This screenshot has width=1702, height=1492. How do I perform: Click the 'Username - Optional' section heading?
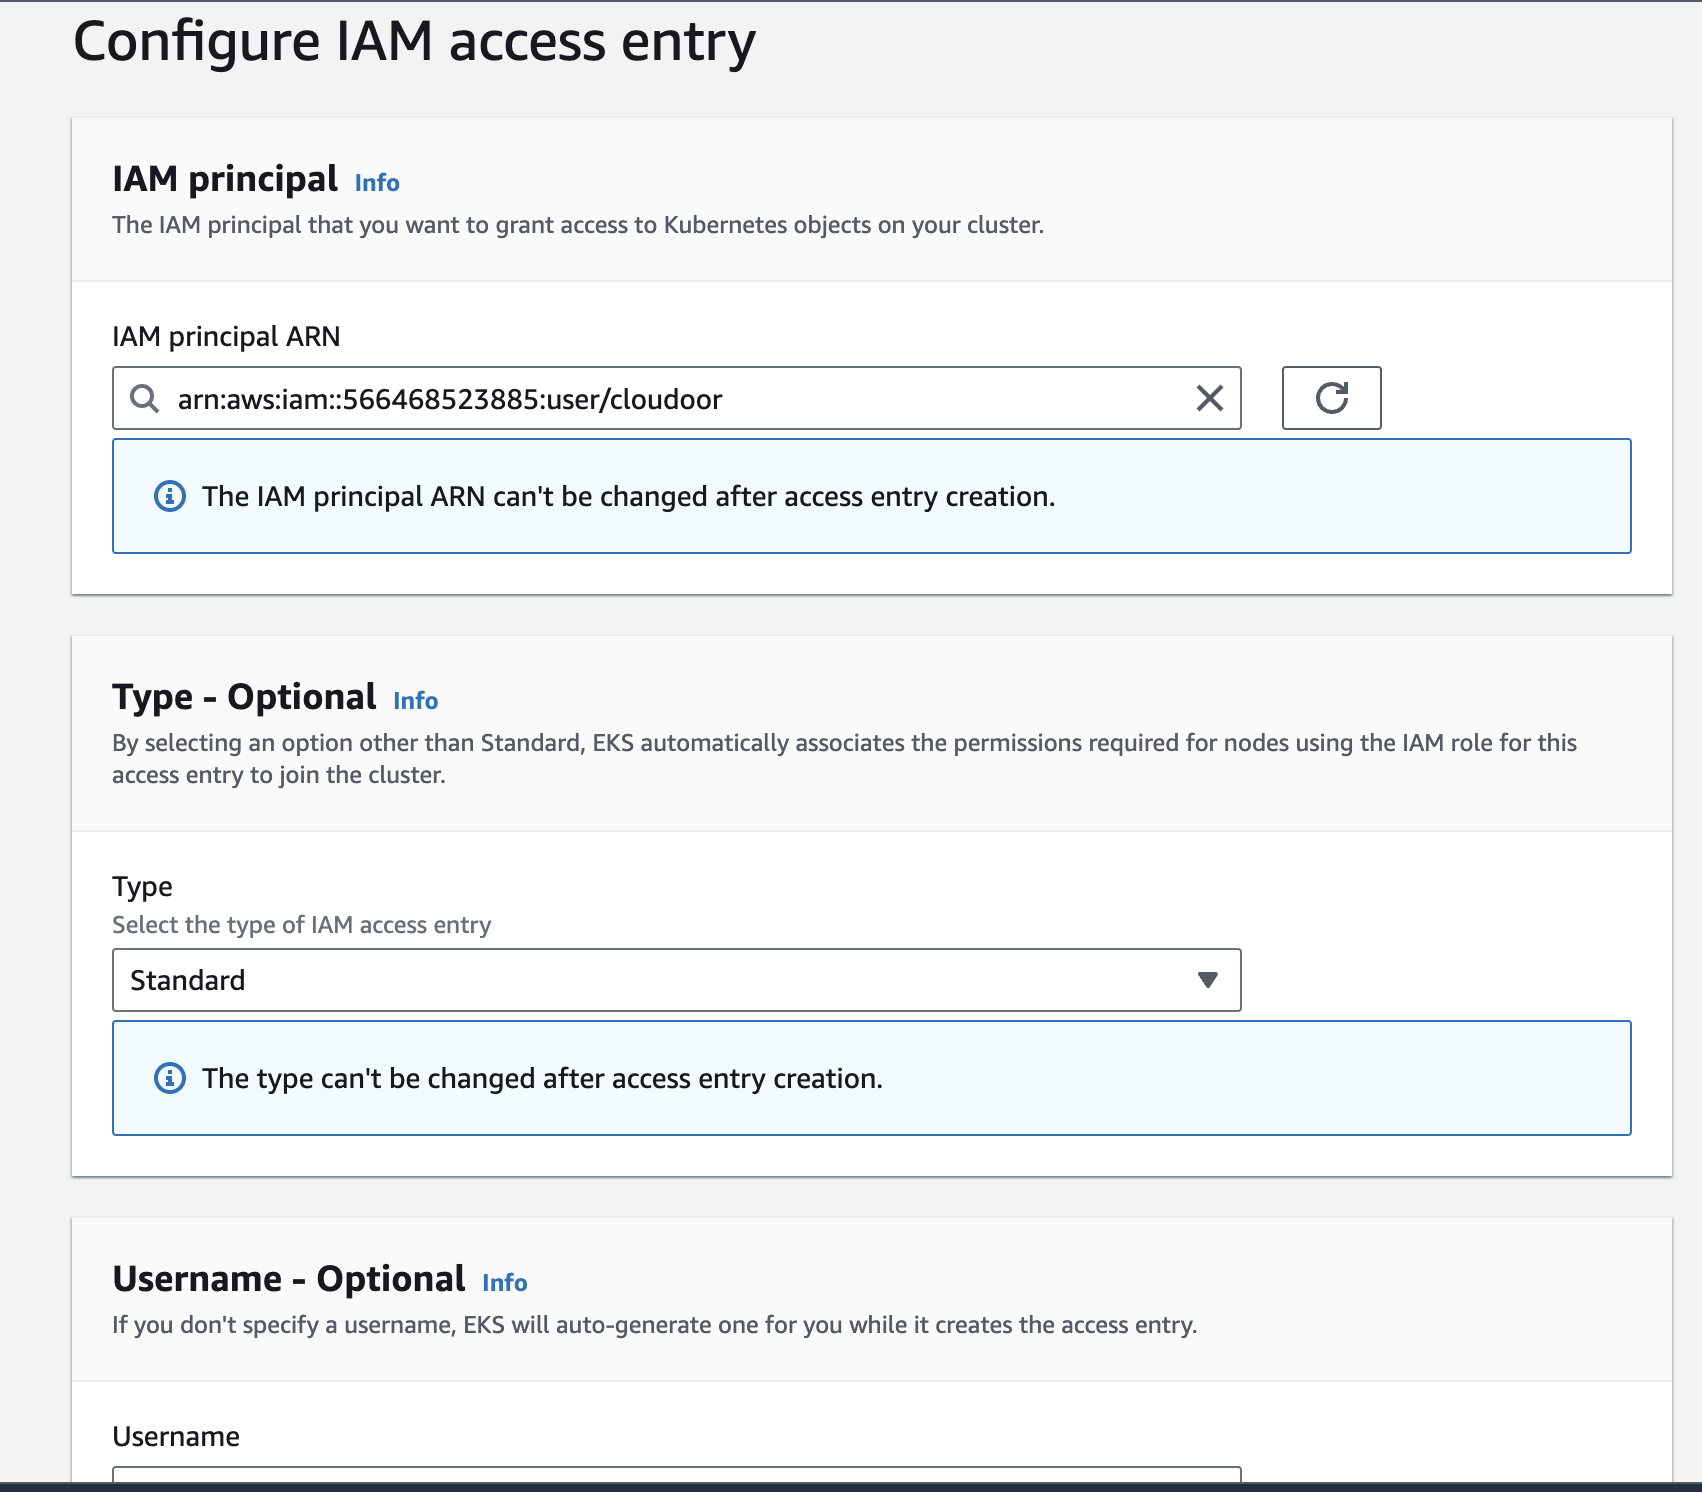(289, 1279)
